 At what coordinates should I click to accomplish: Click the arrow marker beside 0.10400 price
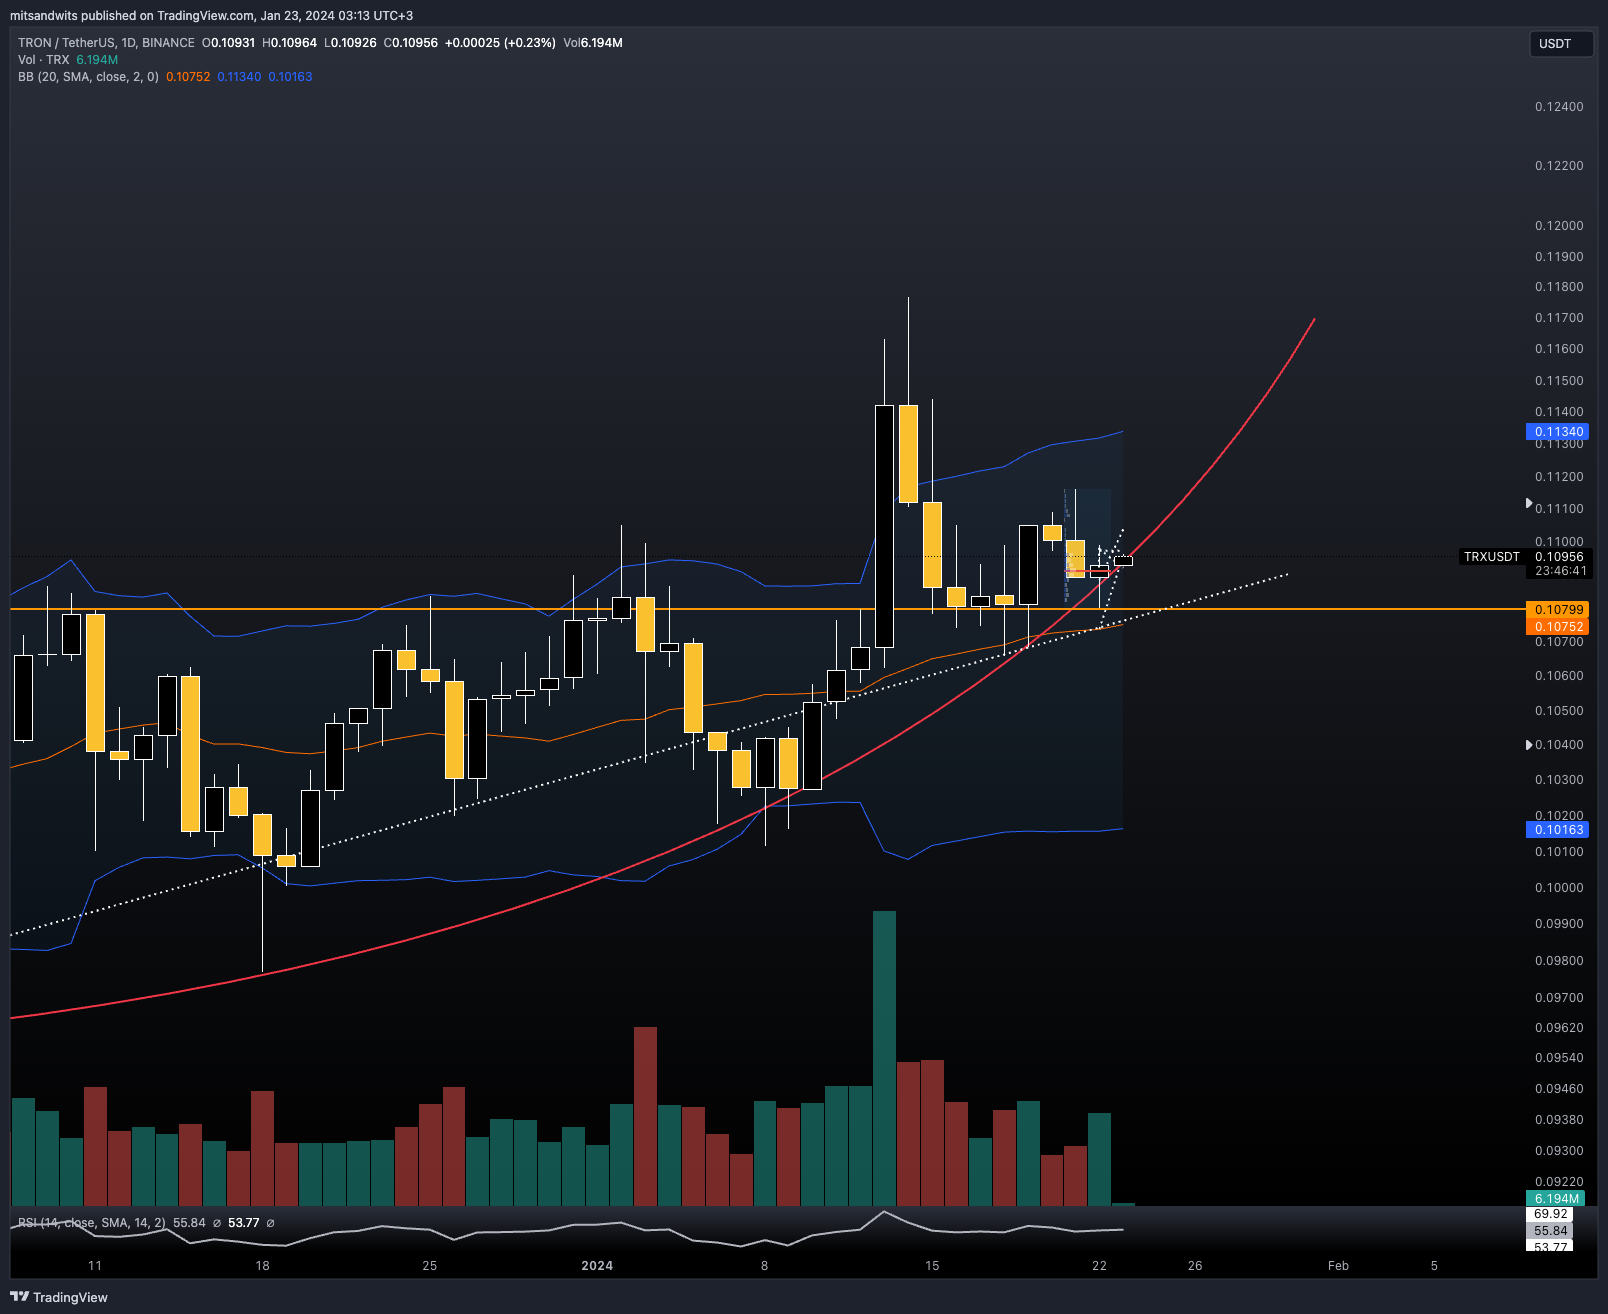[1528, 745]
